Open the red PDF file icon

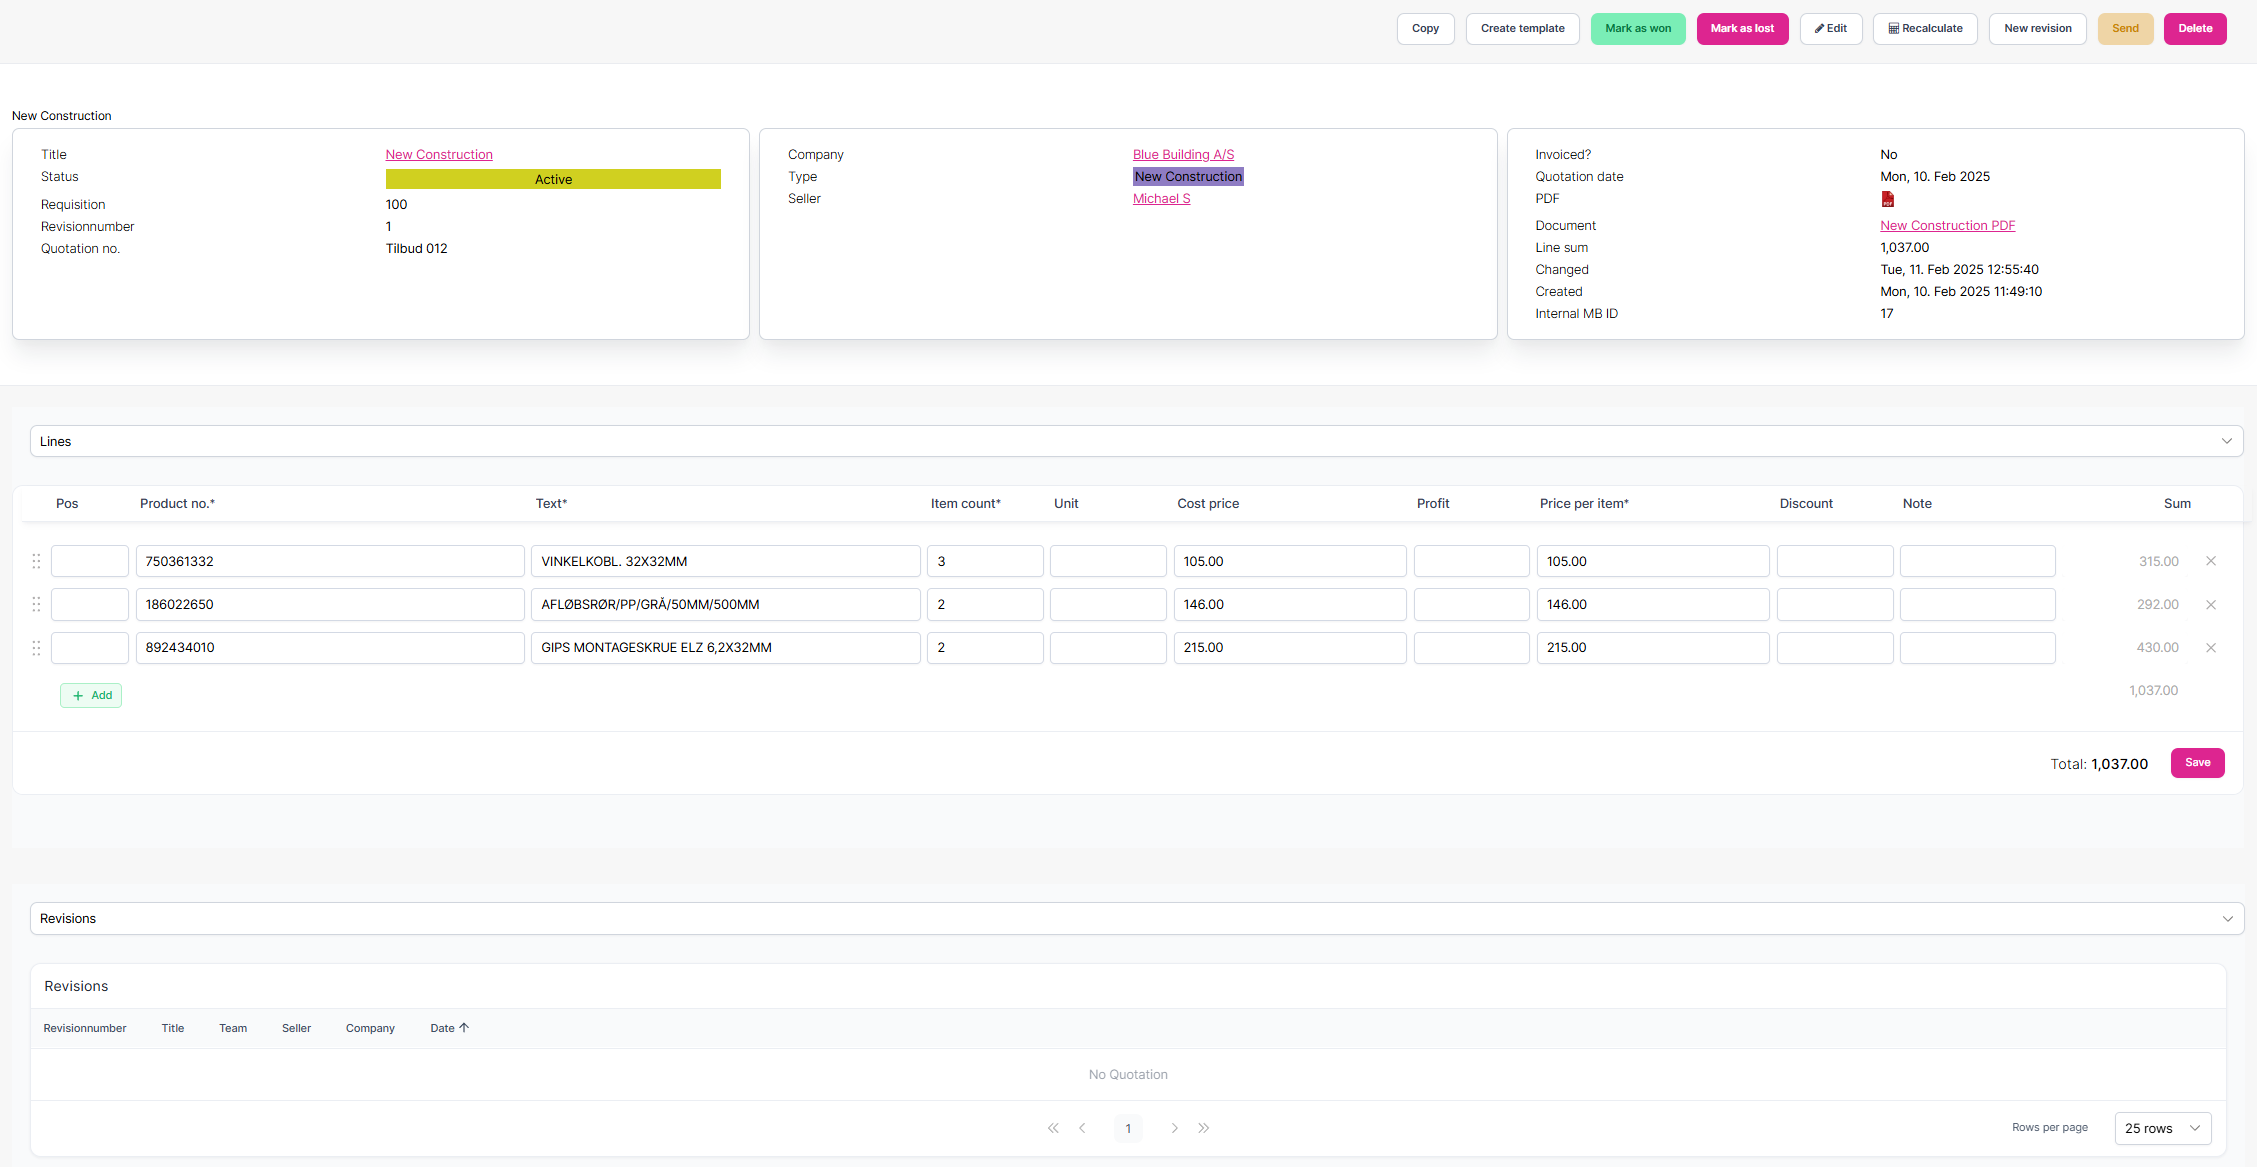click(1887, 199)
